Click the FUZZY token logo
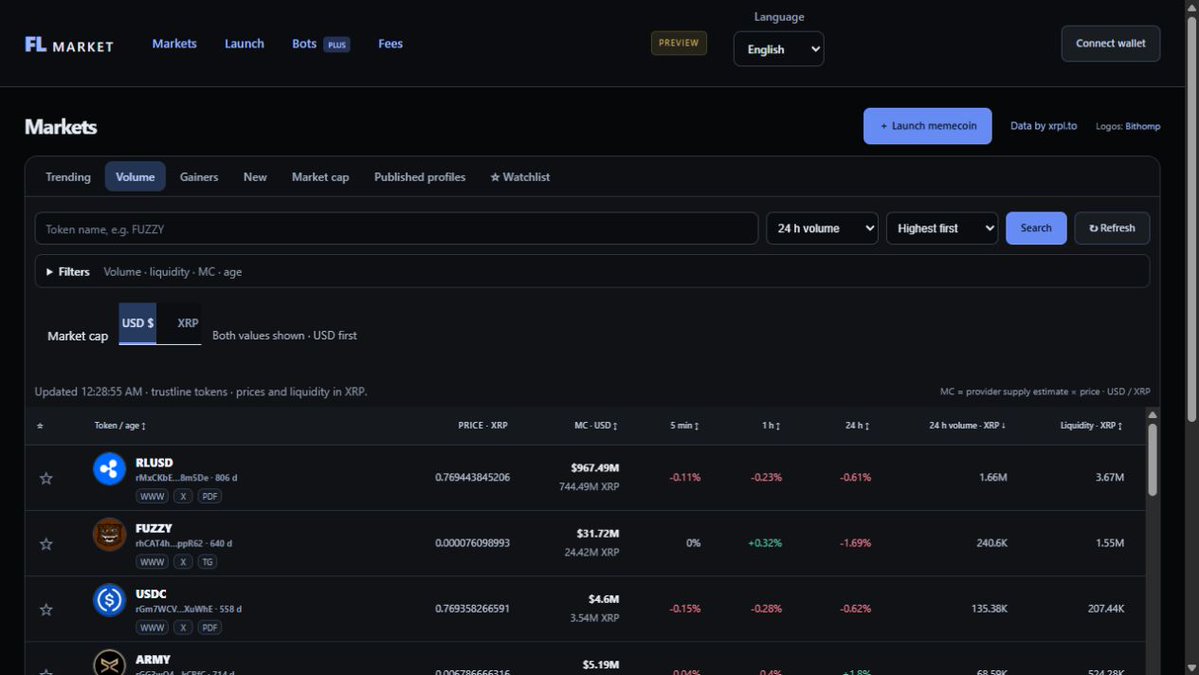The image size is (1199, 675). click(109, 534)
